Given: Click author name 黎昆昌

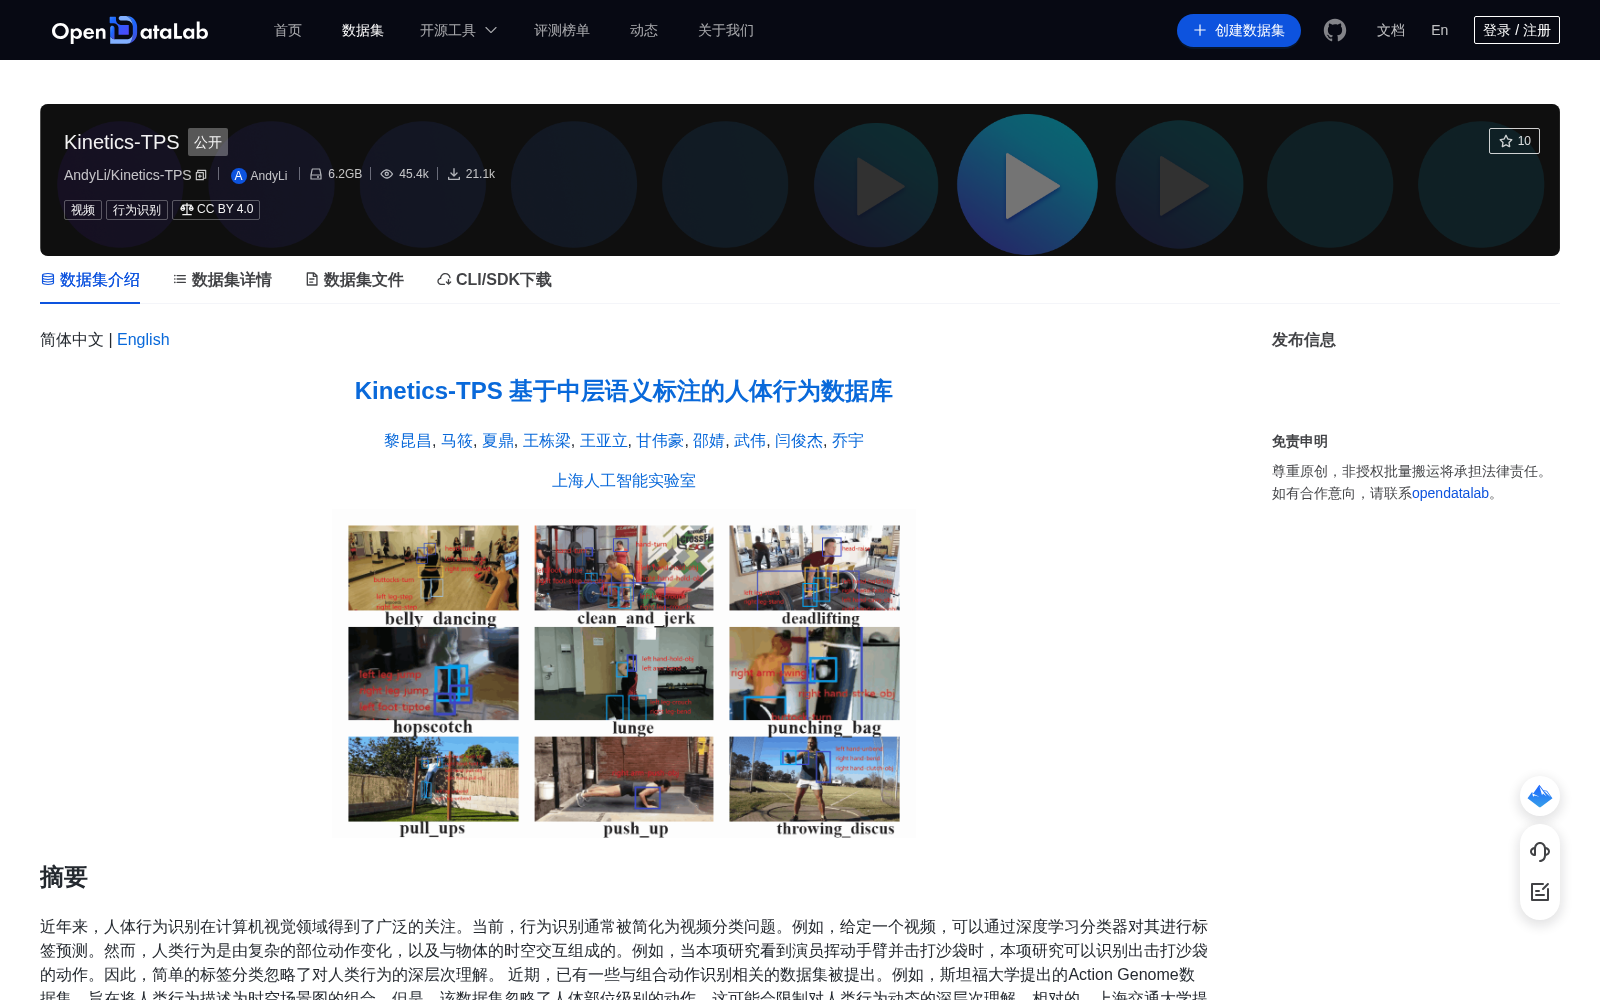Looking at the screenshot, I should pos(408,441).
